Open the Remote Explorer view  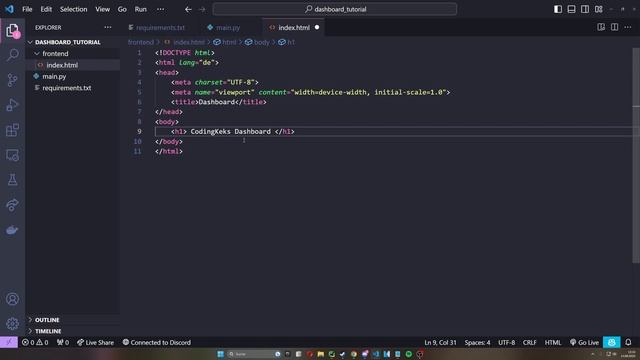pos(12,155)
